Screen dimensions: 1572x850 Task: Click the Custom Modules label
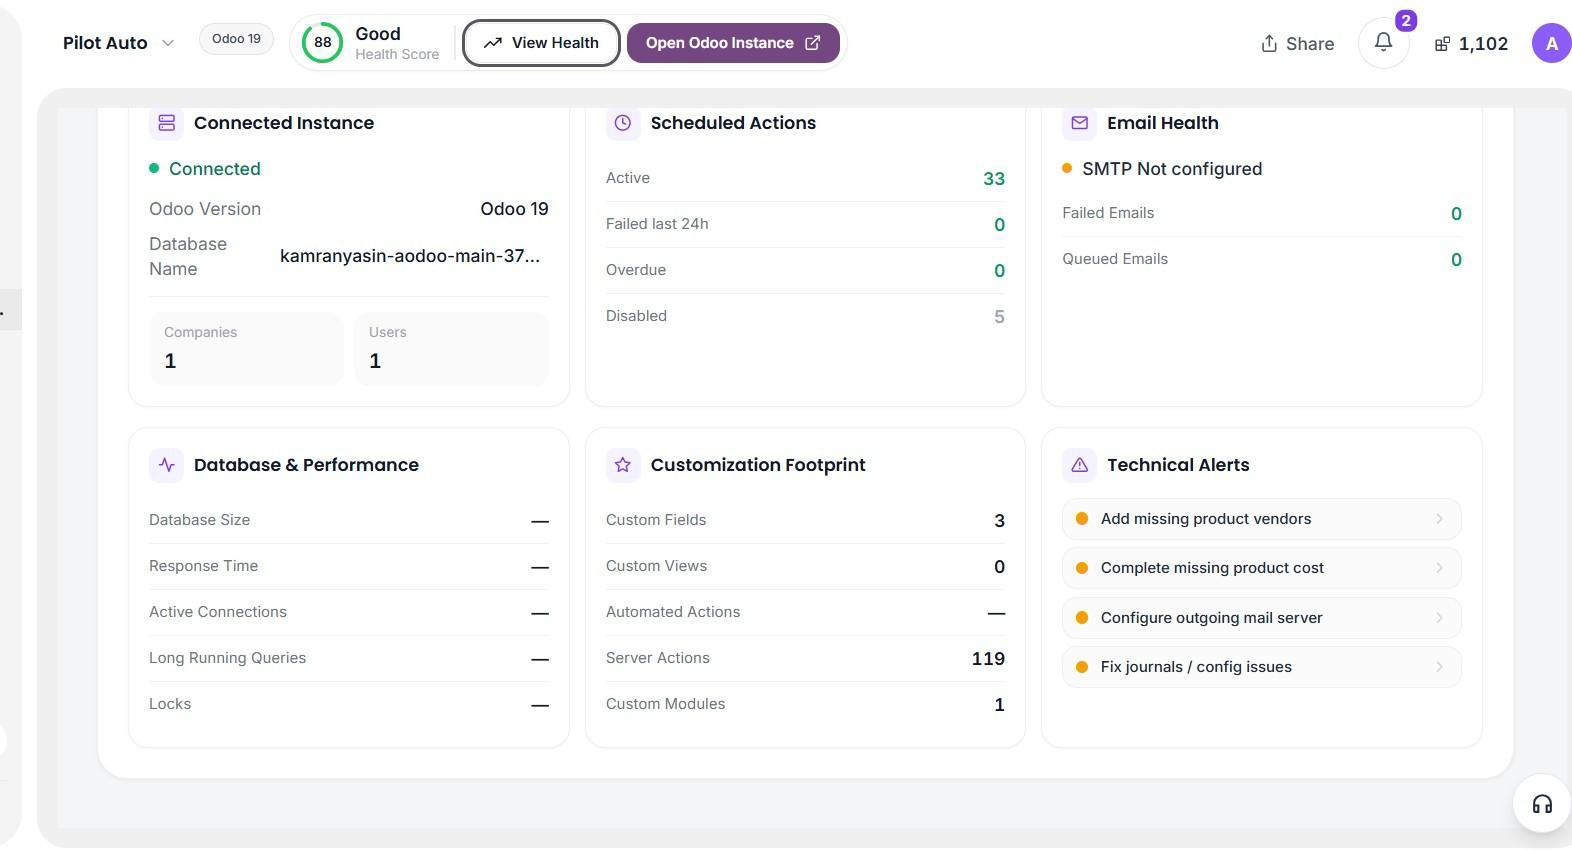pos(665,704)
